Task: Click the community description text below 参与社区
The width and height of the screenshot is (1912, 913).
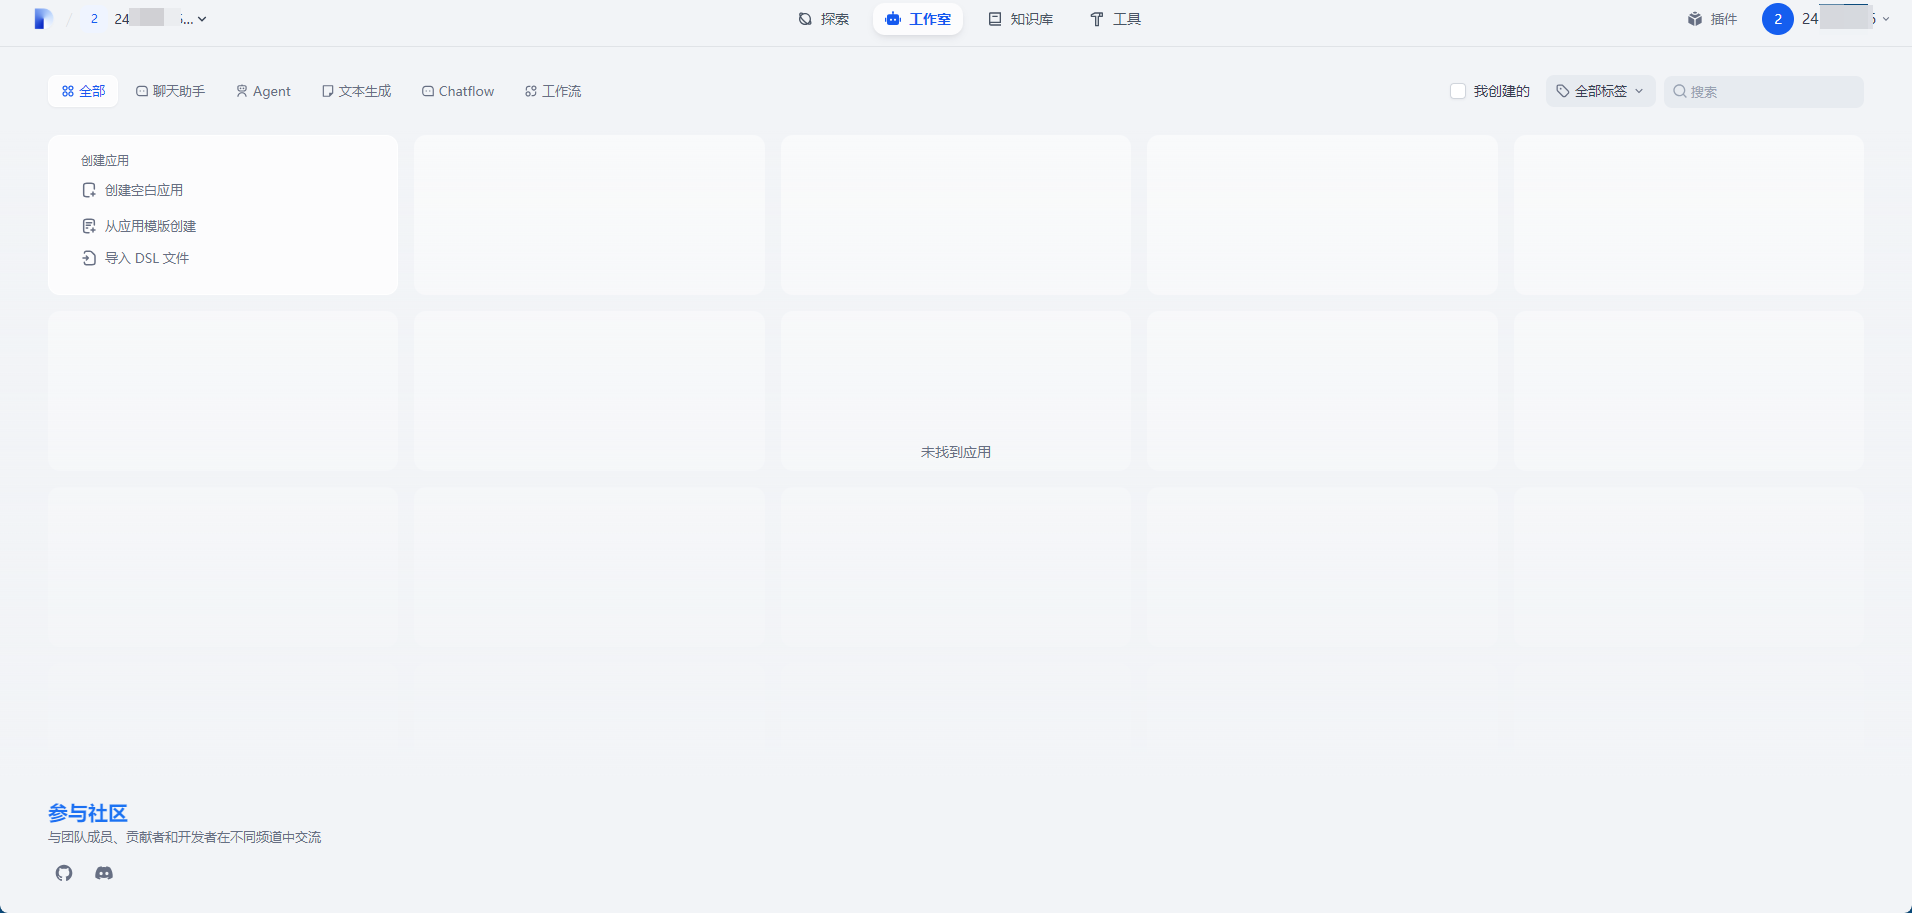Action: pyautogui.click(x=185, y=837)
